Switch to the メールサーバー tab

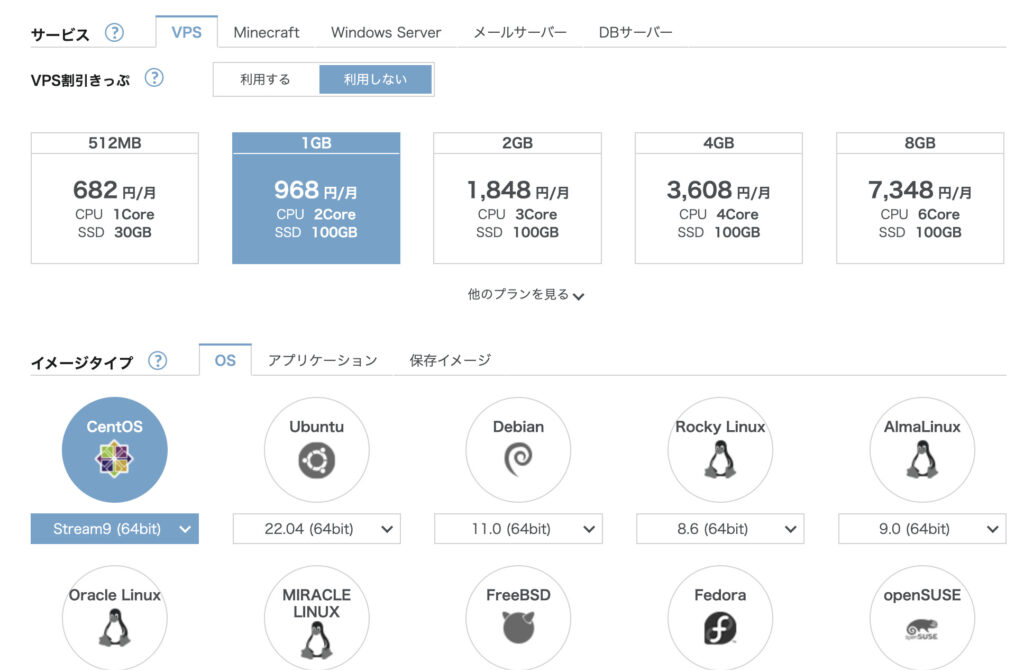tap(520, 32)
